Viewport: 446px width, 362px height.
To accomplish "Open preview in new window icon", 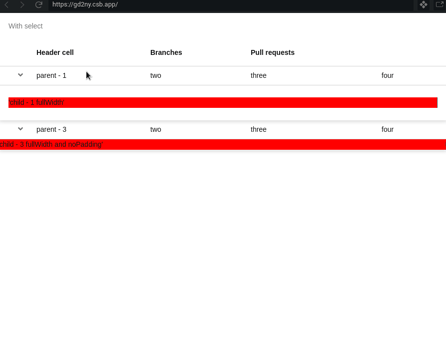I will coord(440,5).
